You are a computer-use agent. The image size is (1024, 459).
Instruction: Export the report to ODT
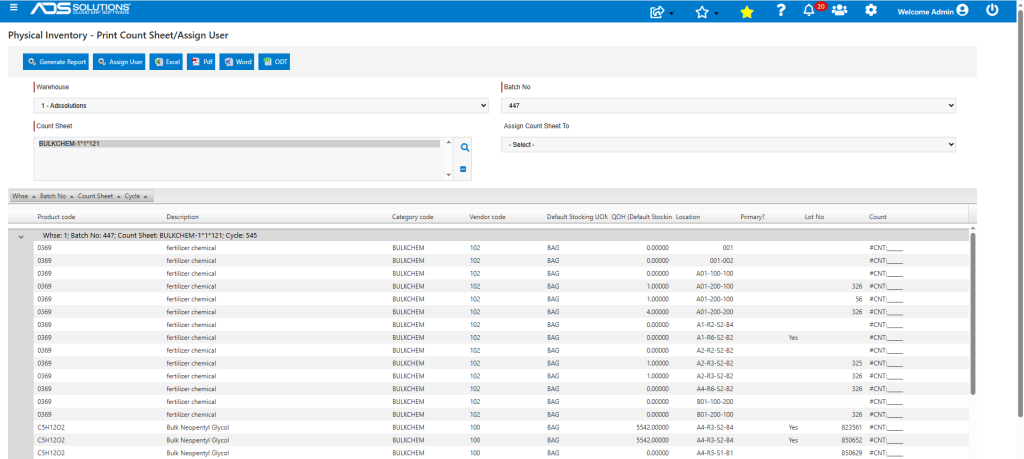click(x=274, y=62)
